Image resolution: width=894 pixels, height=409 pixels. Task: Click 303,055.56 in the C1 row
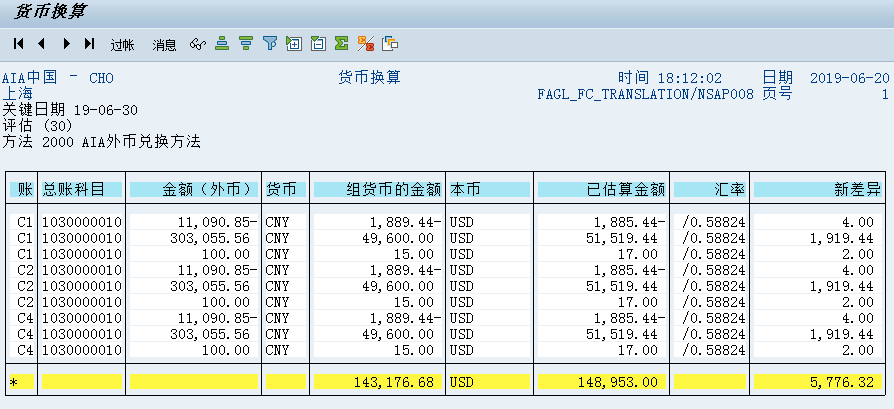point(210,238)
